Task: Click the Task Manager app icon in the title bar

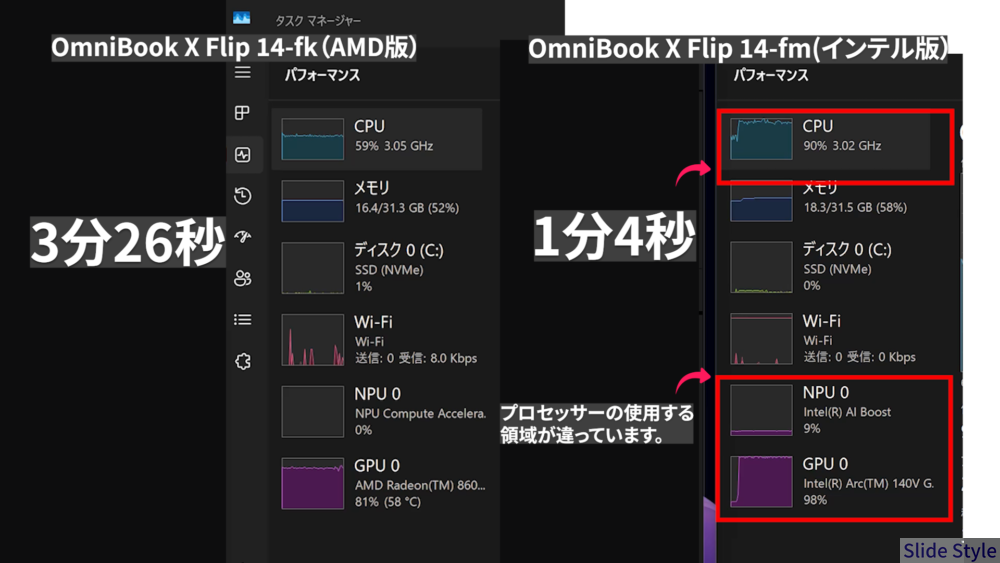Action: pos(242,18)
